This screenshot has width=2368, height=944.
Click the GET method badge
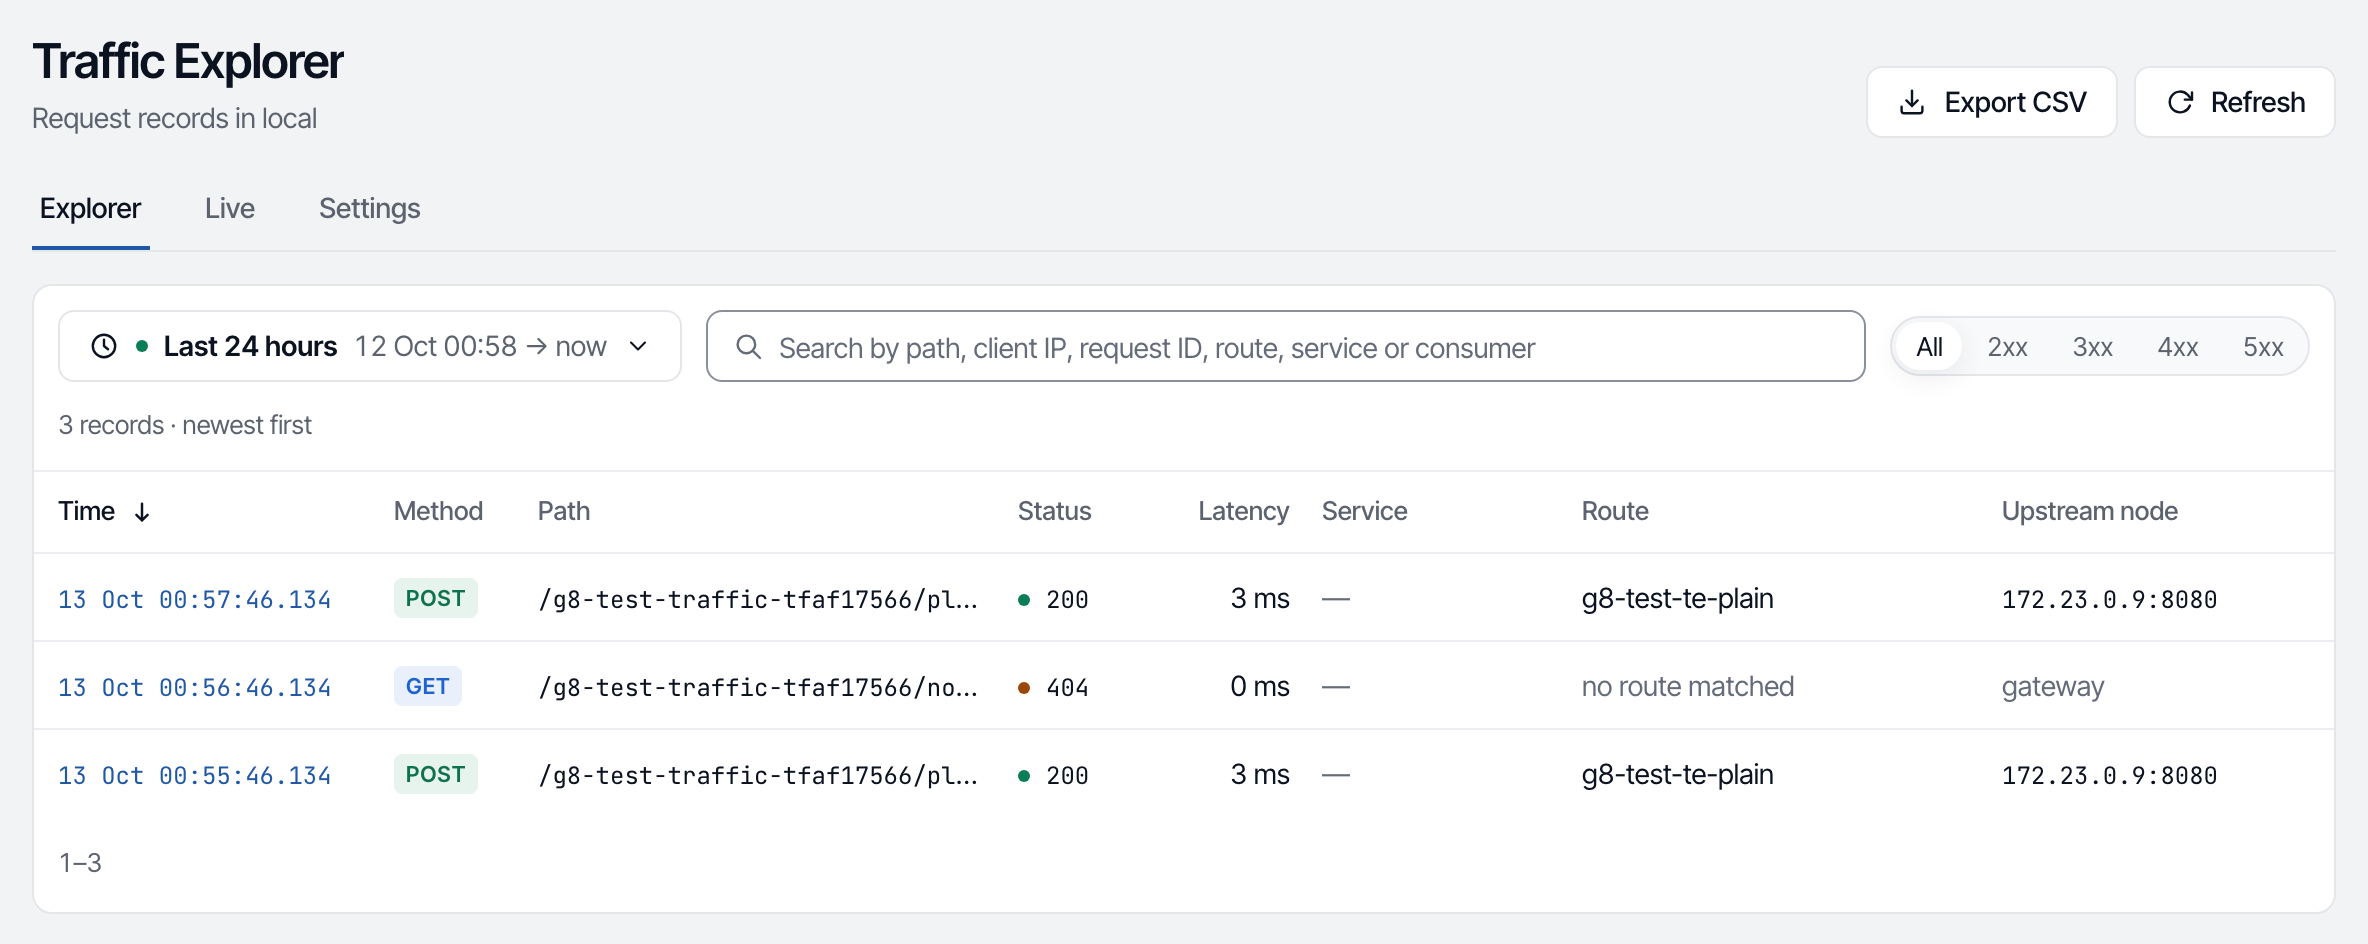[427, 686]
